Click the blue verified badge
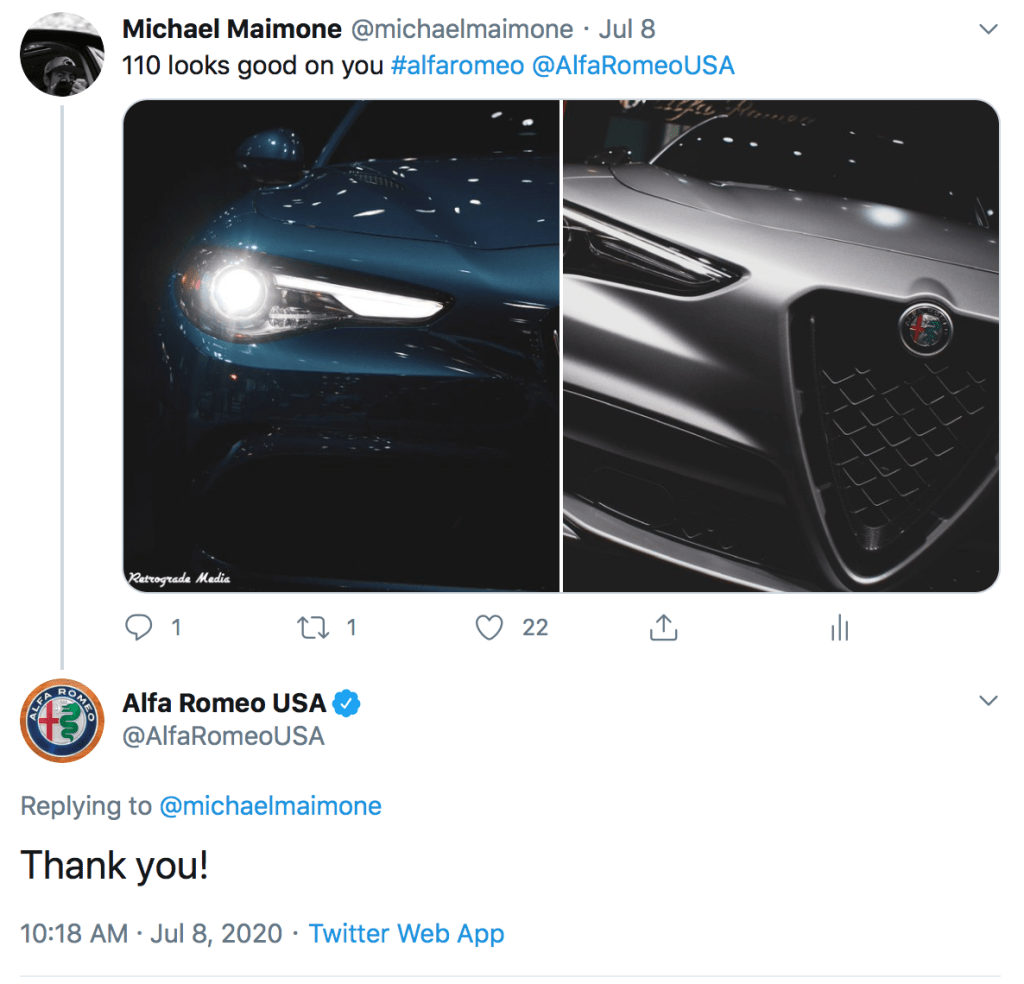1024x984 pixels. tap(347, 703)
